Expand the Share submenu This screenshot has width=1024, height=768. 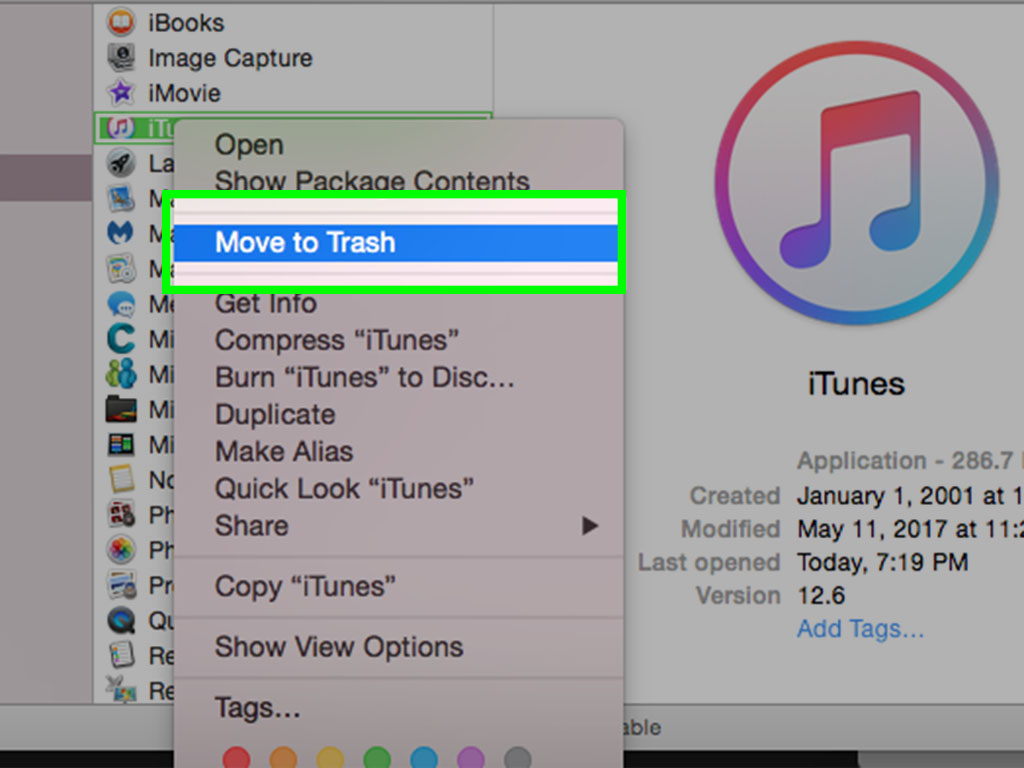pos(398,526)
